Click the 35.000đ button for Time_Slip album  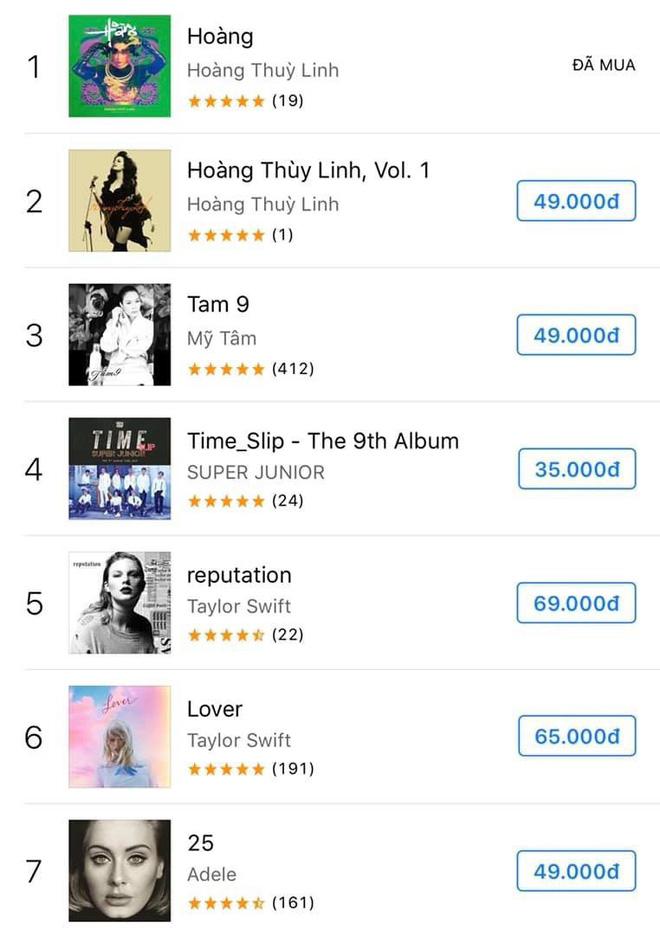click(x=575, y=468)
